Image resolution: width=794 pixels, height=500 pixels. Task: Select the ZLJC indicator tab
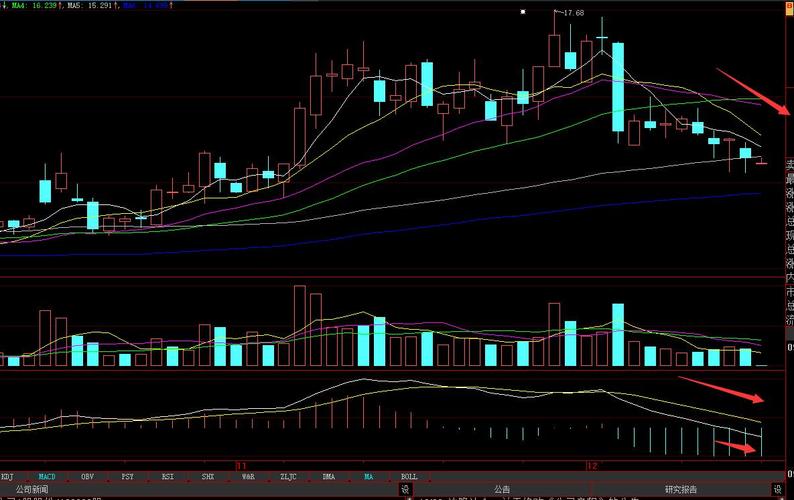tap(288, 477)
